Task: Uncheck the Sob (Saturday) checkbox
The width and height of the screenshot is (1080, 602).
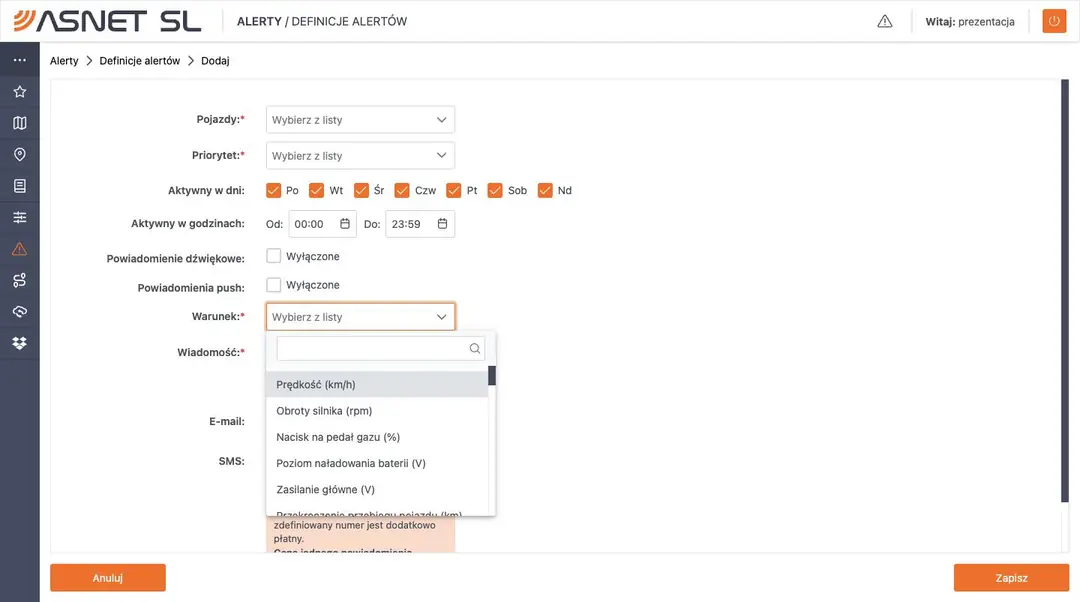Action: pos(495,190)
